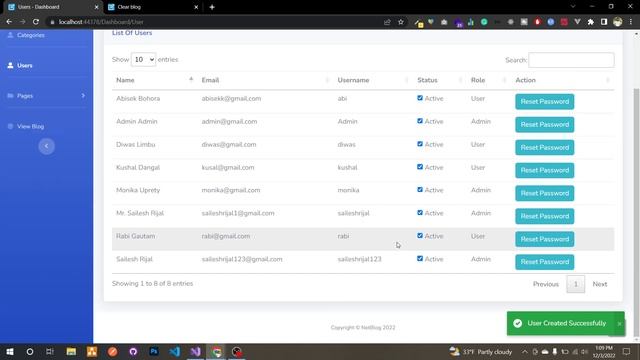Sort table by Username column
The height and width of the screenshot is (360, 640).
(373, 80)
